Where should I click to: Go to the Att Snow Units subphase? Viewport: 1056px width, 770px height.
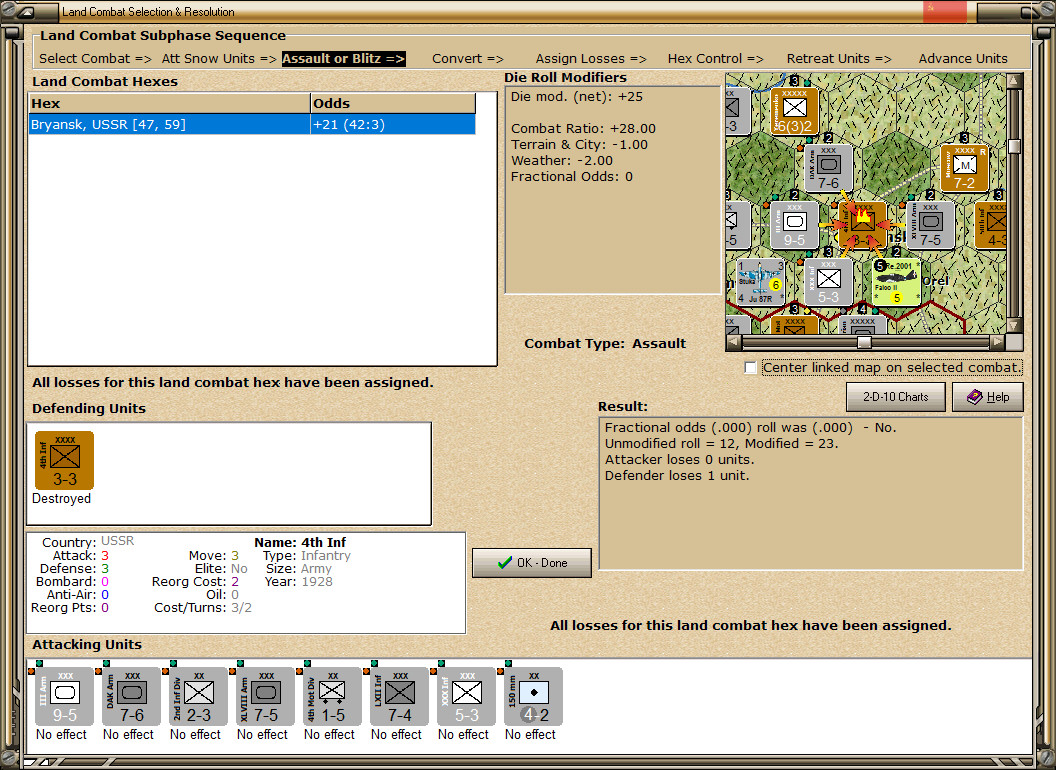[x=219, y=59]
